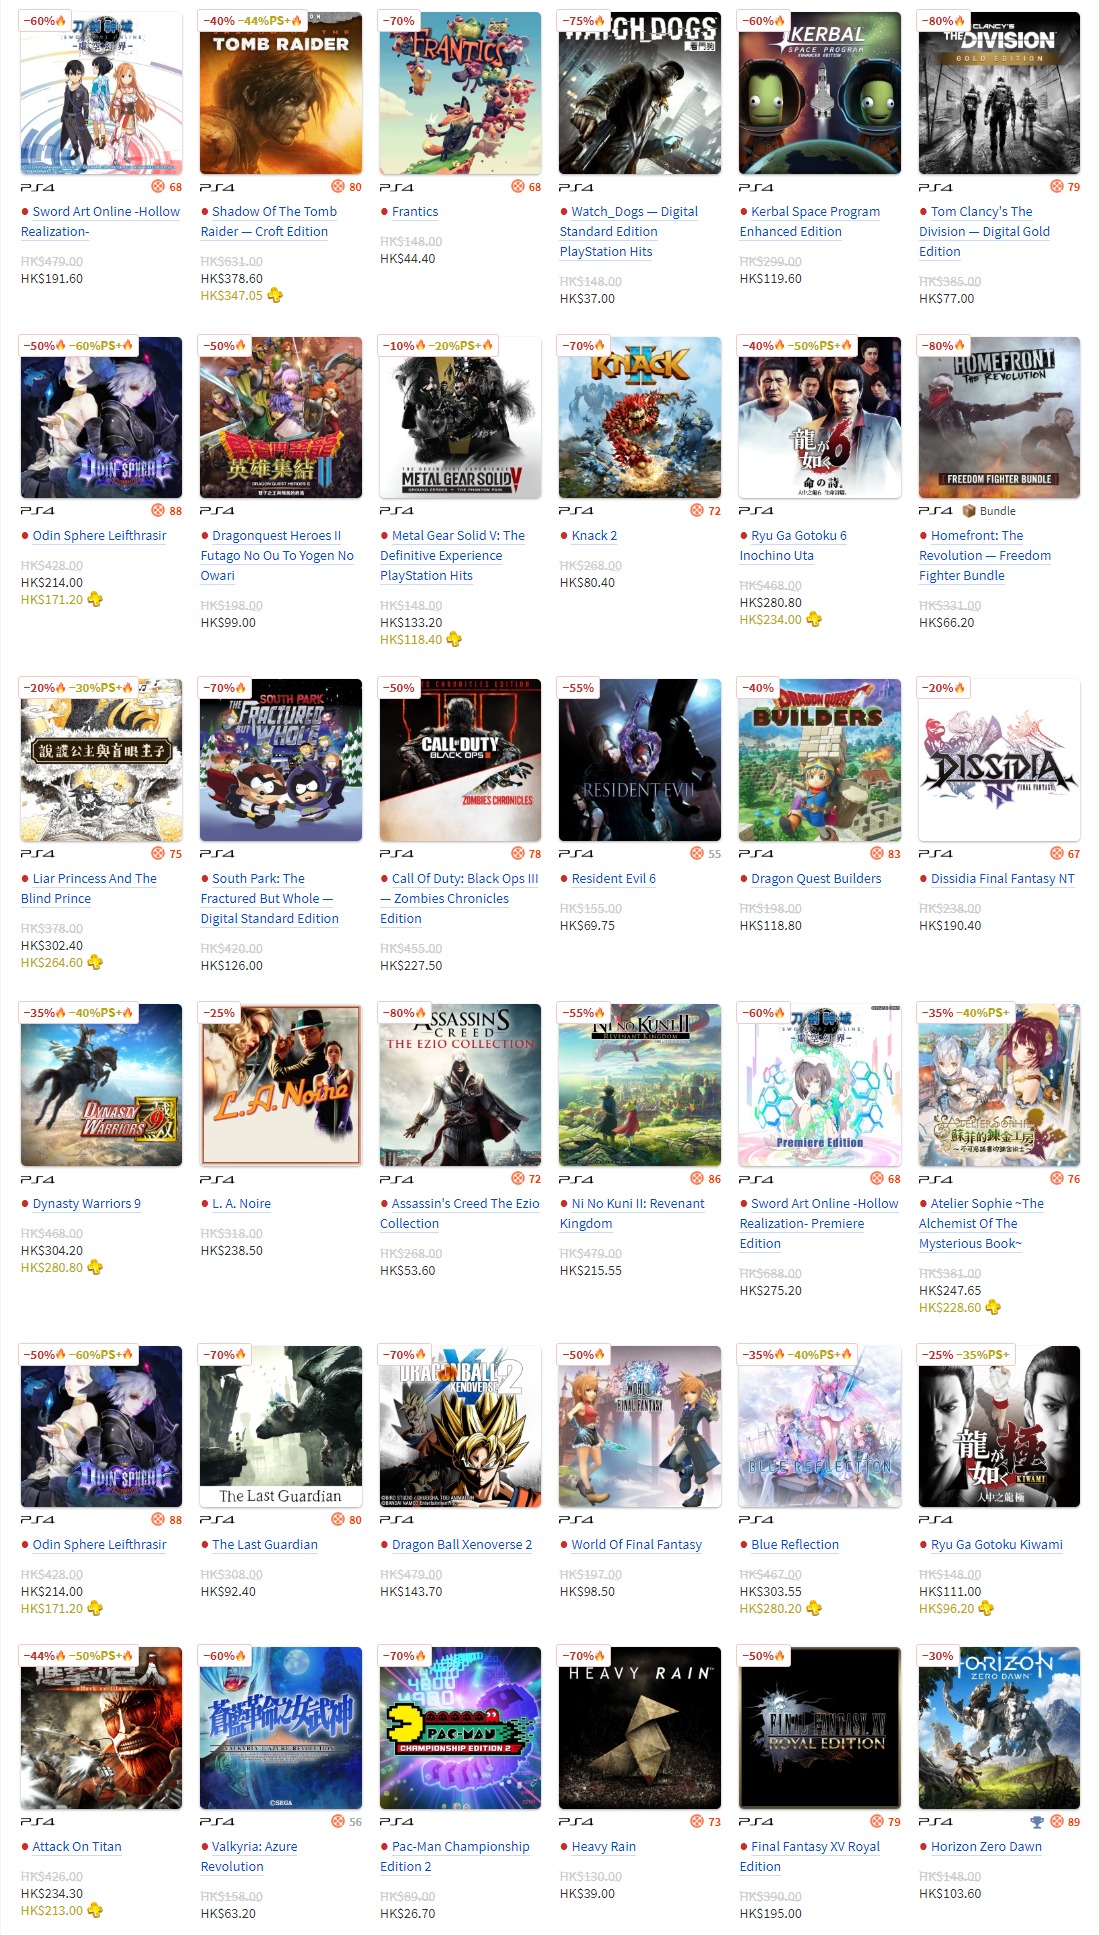Click the PS Plus icon beside HK$118.40
Screen dimensions: 1099x1935
coord(454,639)
